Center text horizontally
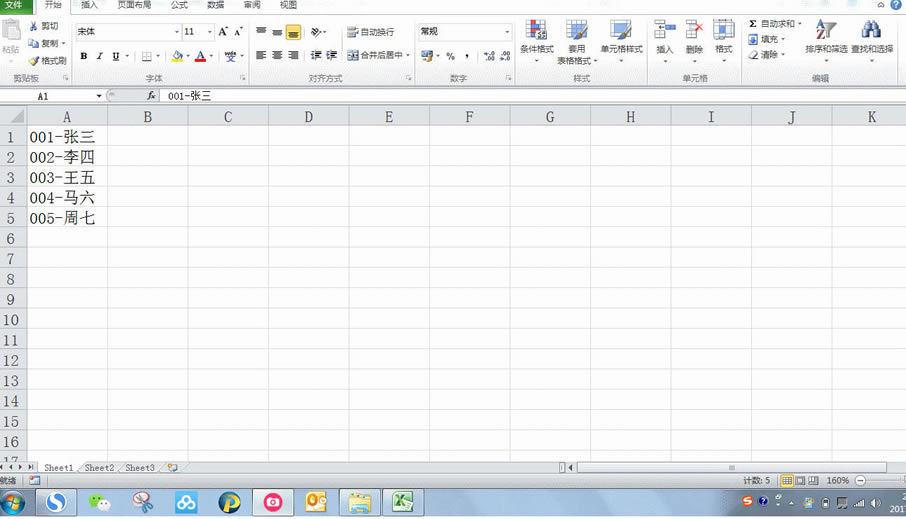The height and width of the screenshot is (519, 906). tap(277, 55)
